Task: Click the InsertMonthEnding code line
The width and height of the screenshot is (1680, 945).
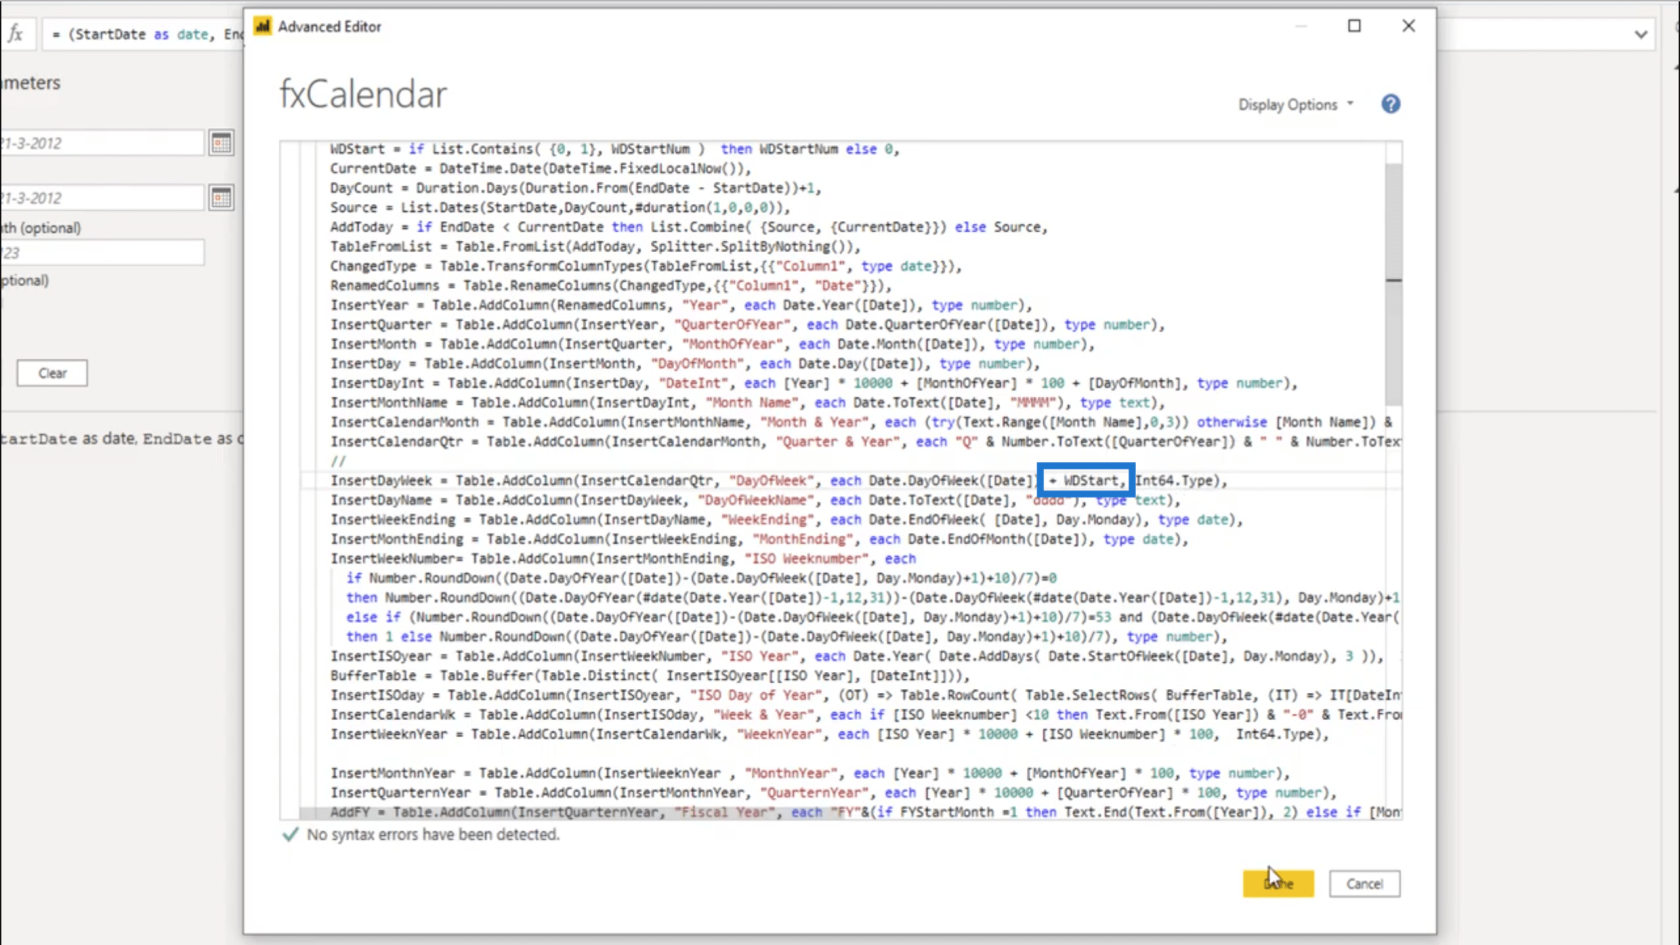Action: click(759, 539)
